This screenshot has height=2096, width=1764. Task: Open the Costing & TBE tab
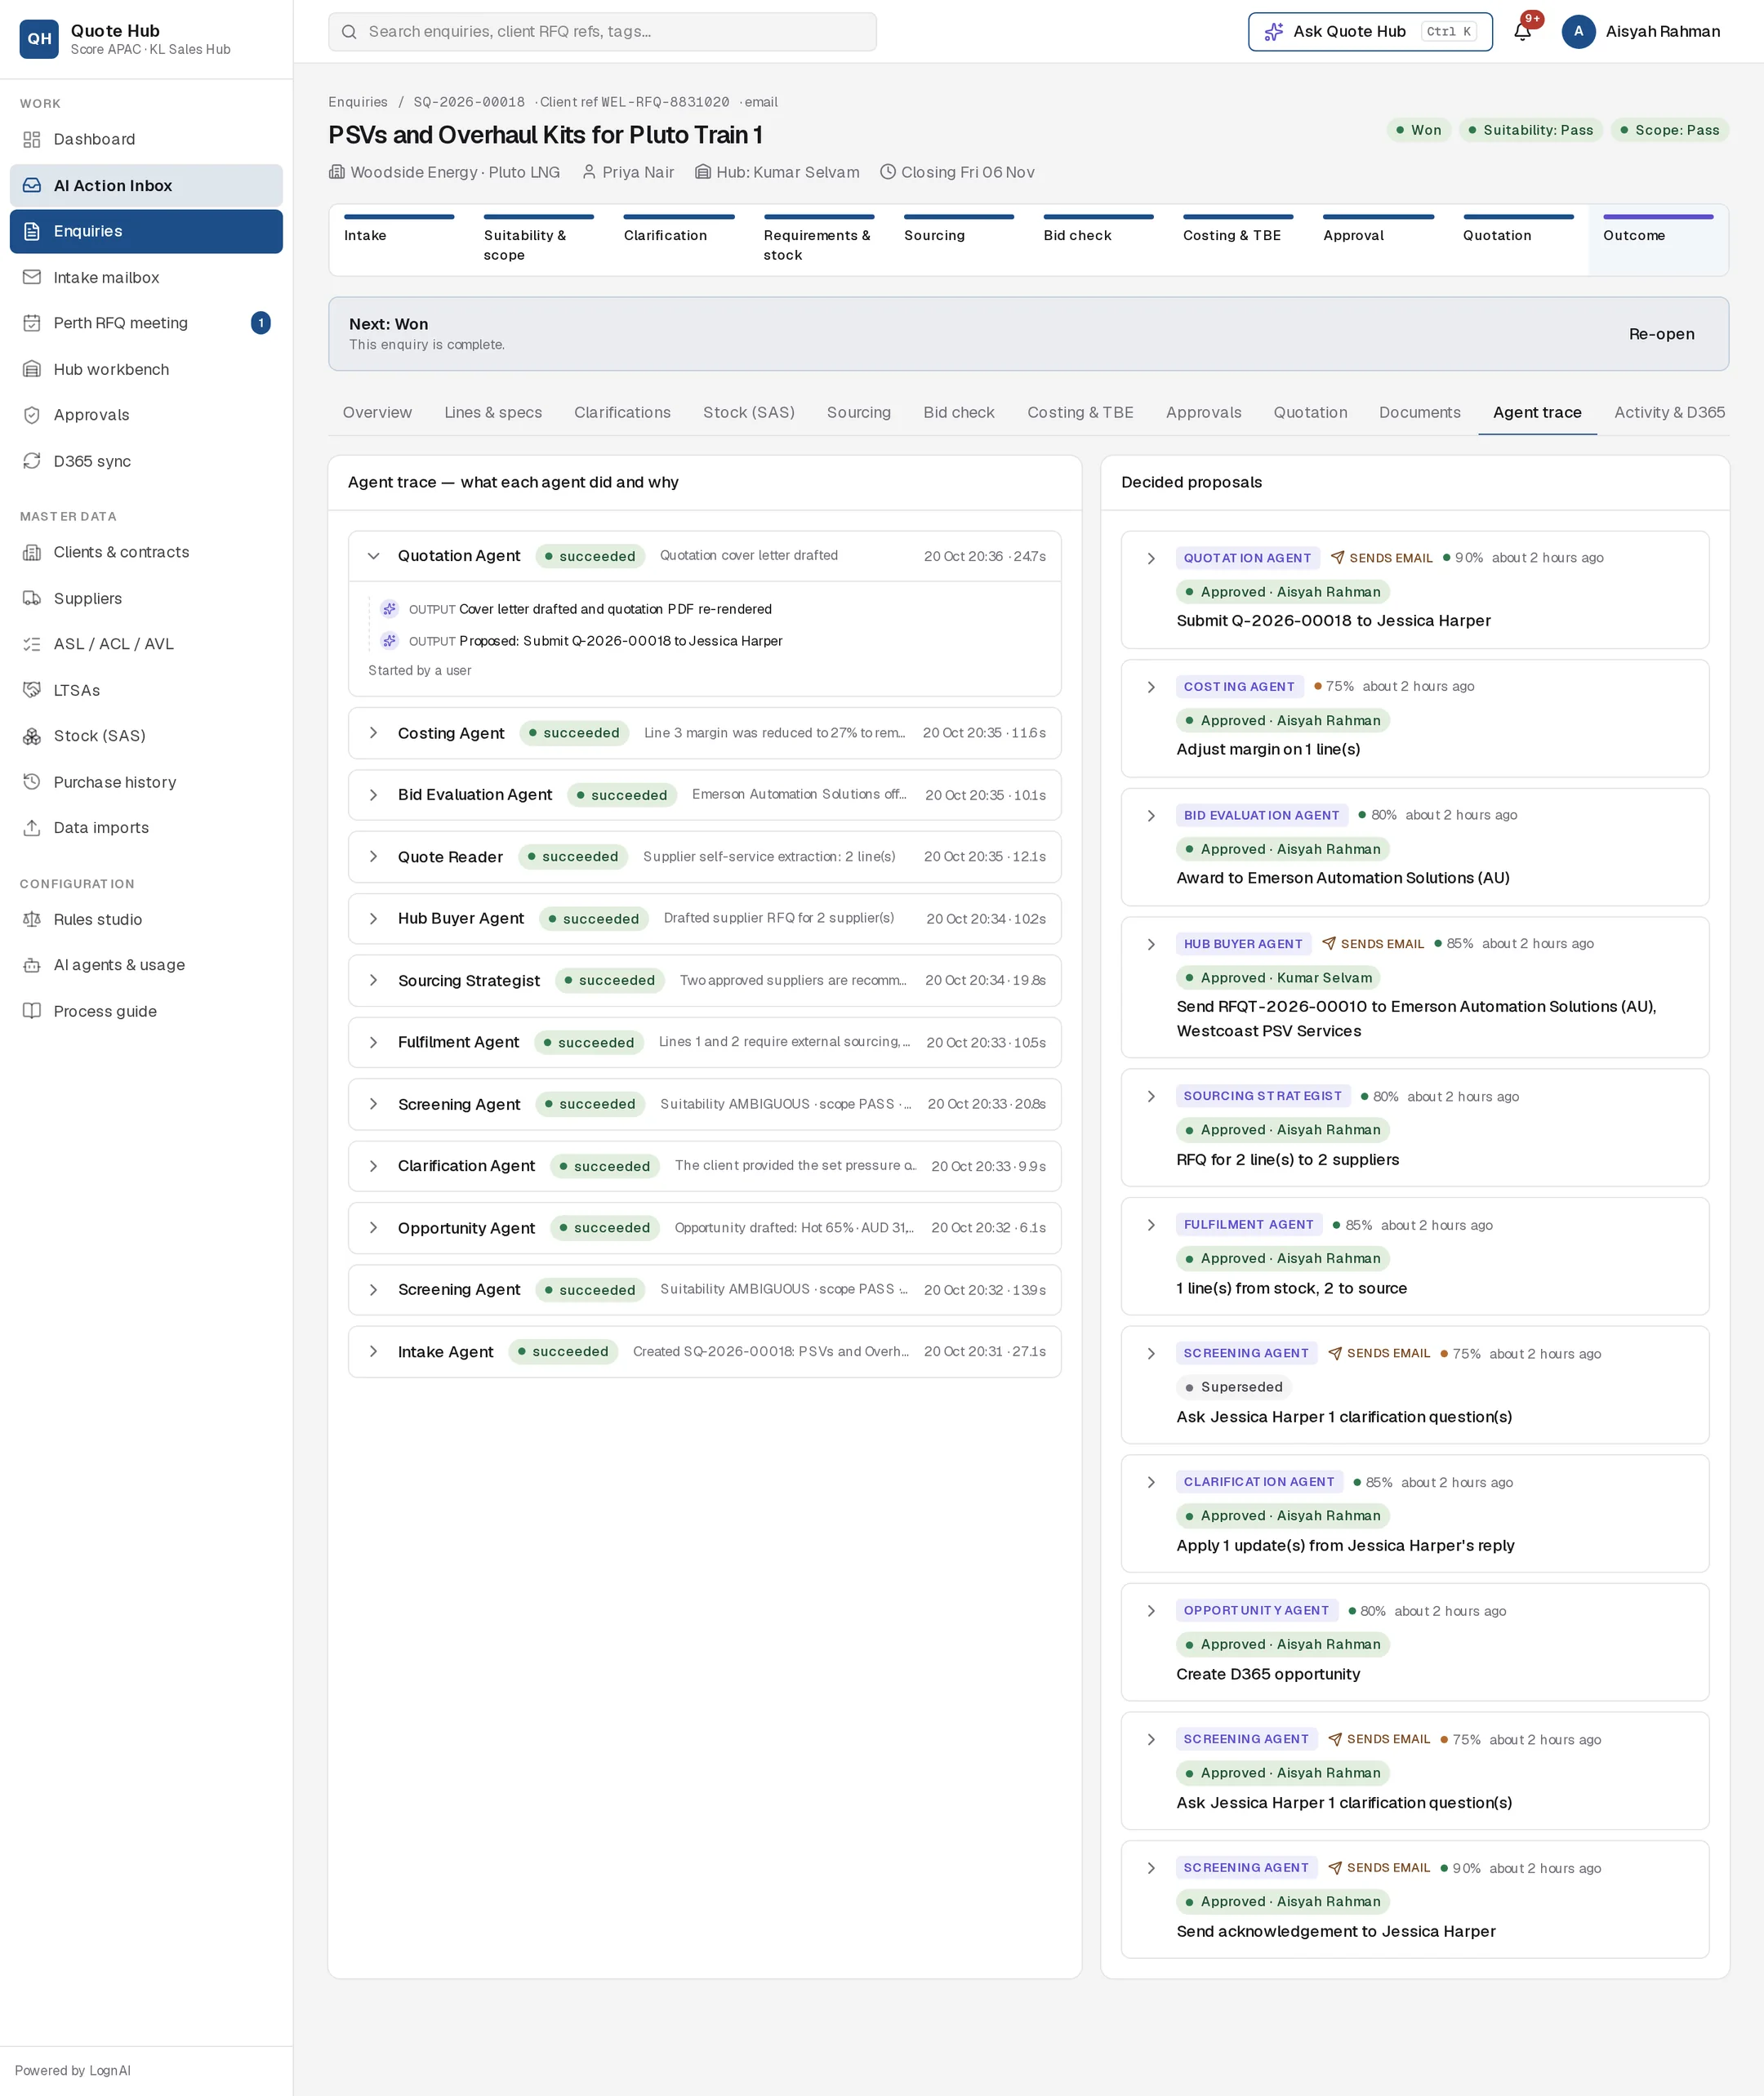click(1080, 413)
